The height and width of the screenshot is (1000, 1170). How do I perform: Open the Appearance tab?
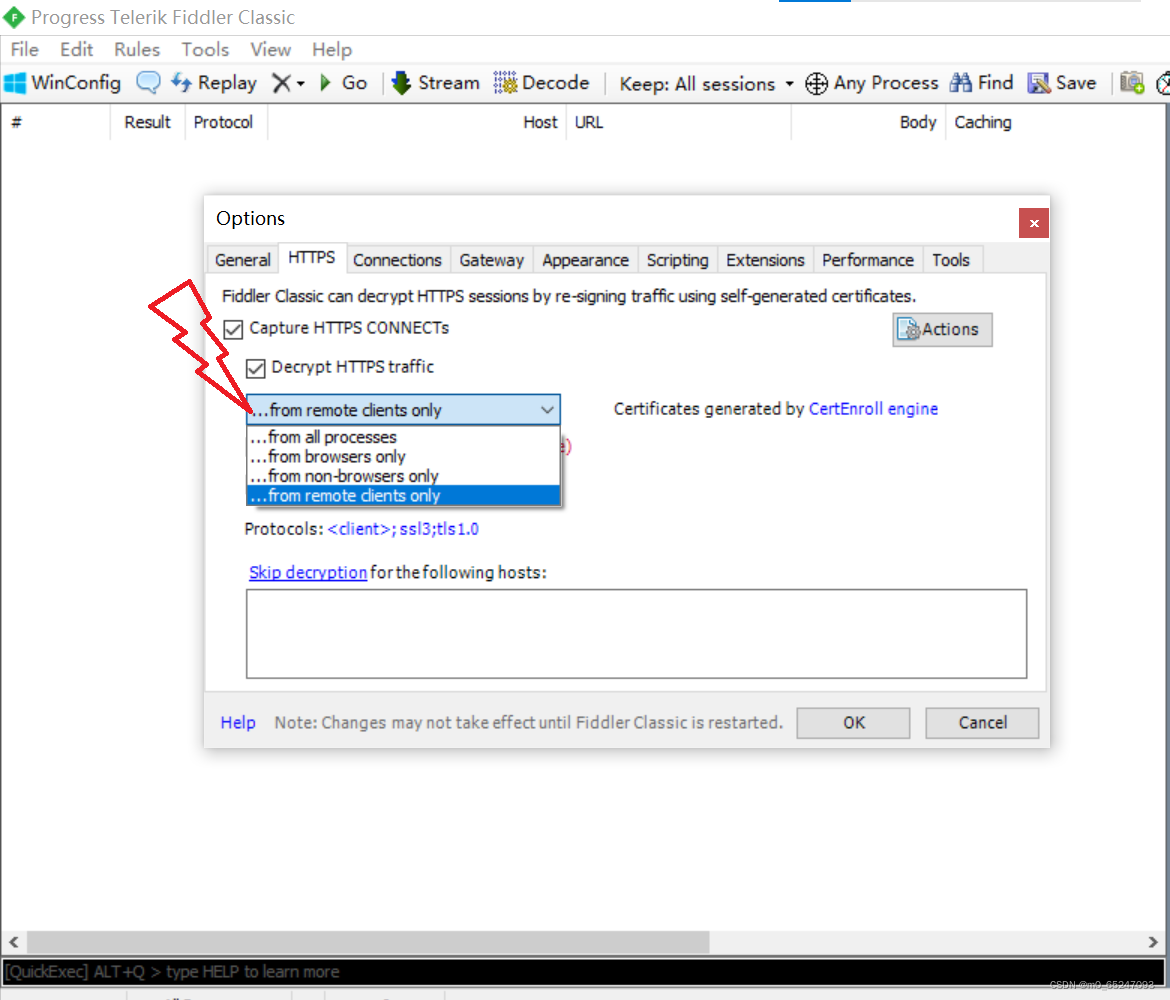click(585, 260)
